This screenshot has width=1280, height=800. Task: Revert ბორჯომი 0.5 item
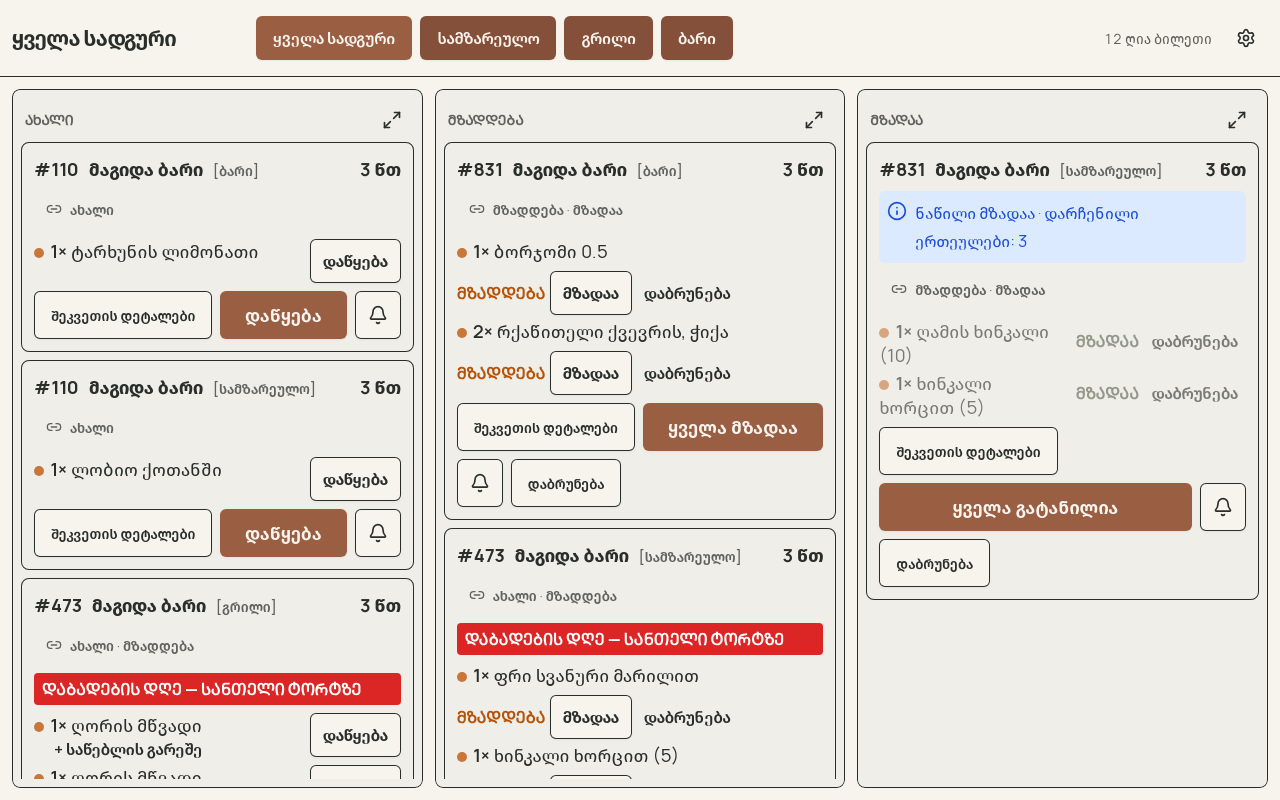tap(687, 294)
